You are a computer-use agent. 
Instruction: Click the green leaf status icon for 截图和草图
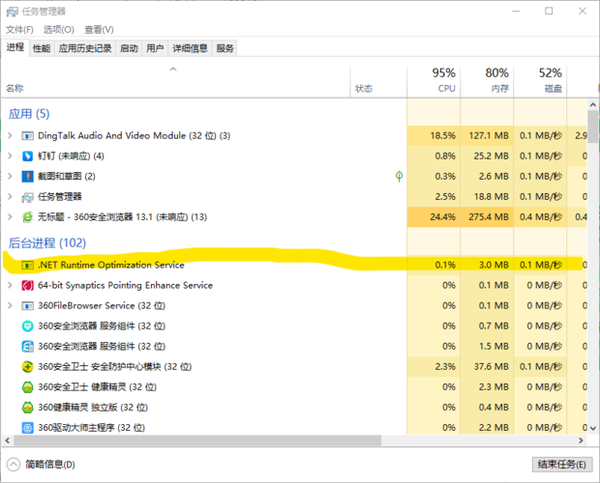399,176
